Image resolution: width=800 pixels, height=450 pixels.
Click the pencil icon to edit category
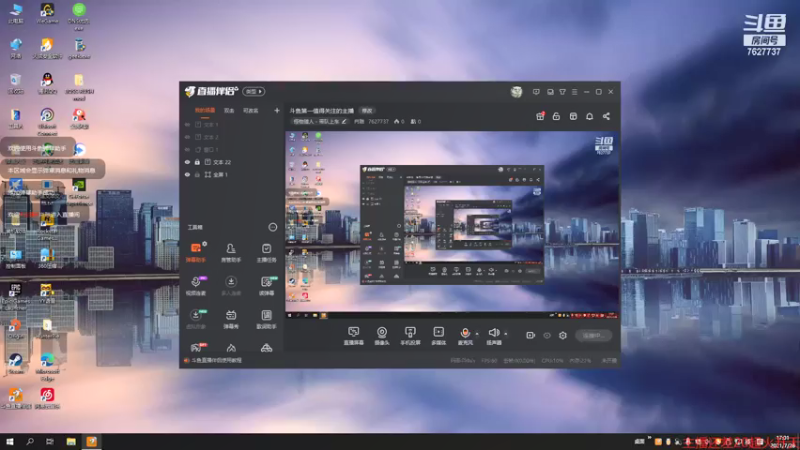344,121
